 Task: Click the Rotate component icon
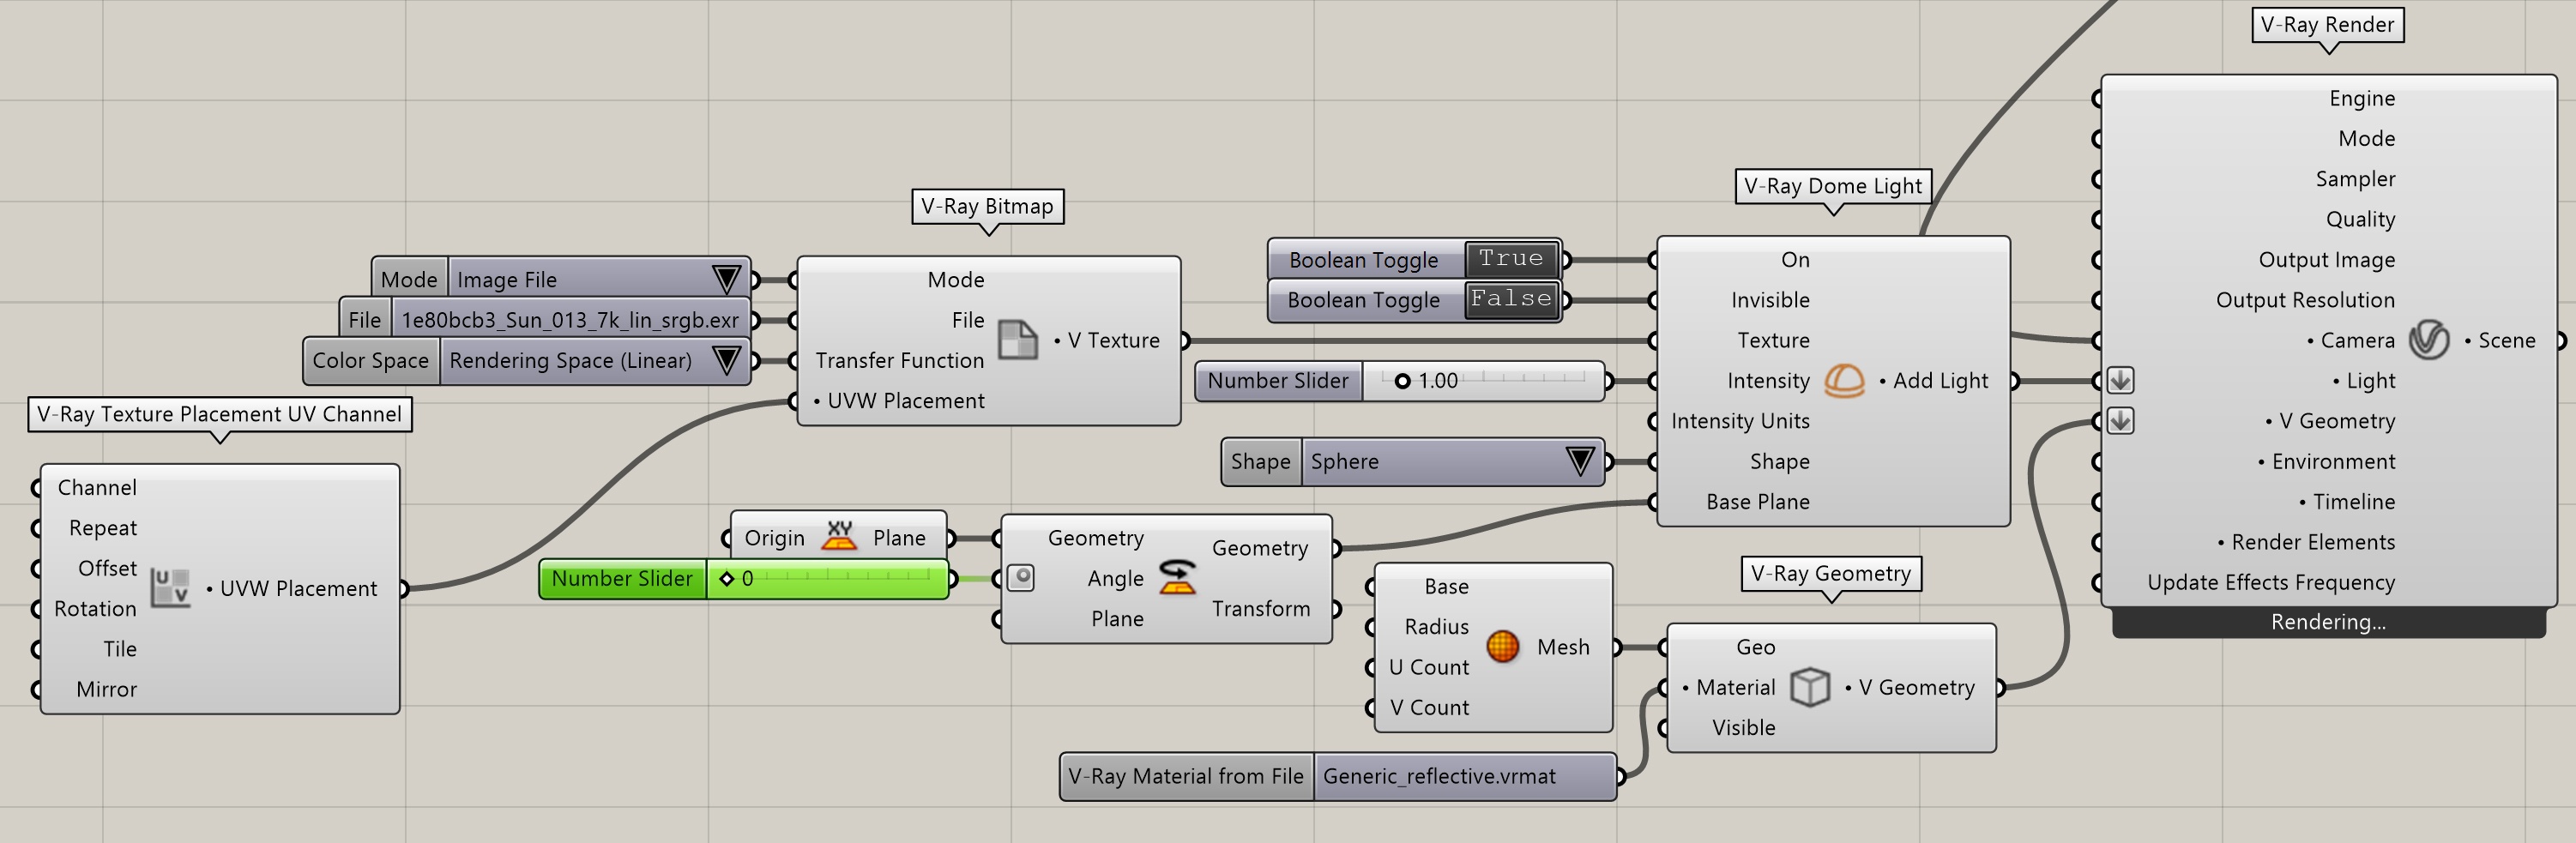click(1178, 578)
